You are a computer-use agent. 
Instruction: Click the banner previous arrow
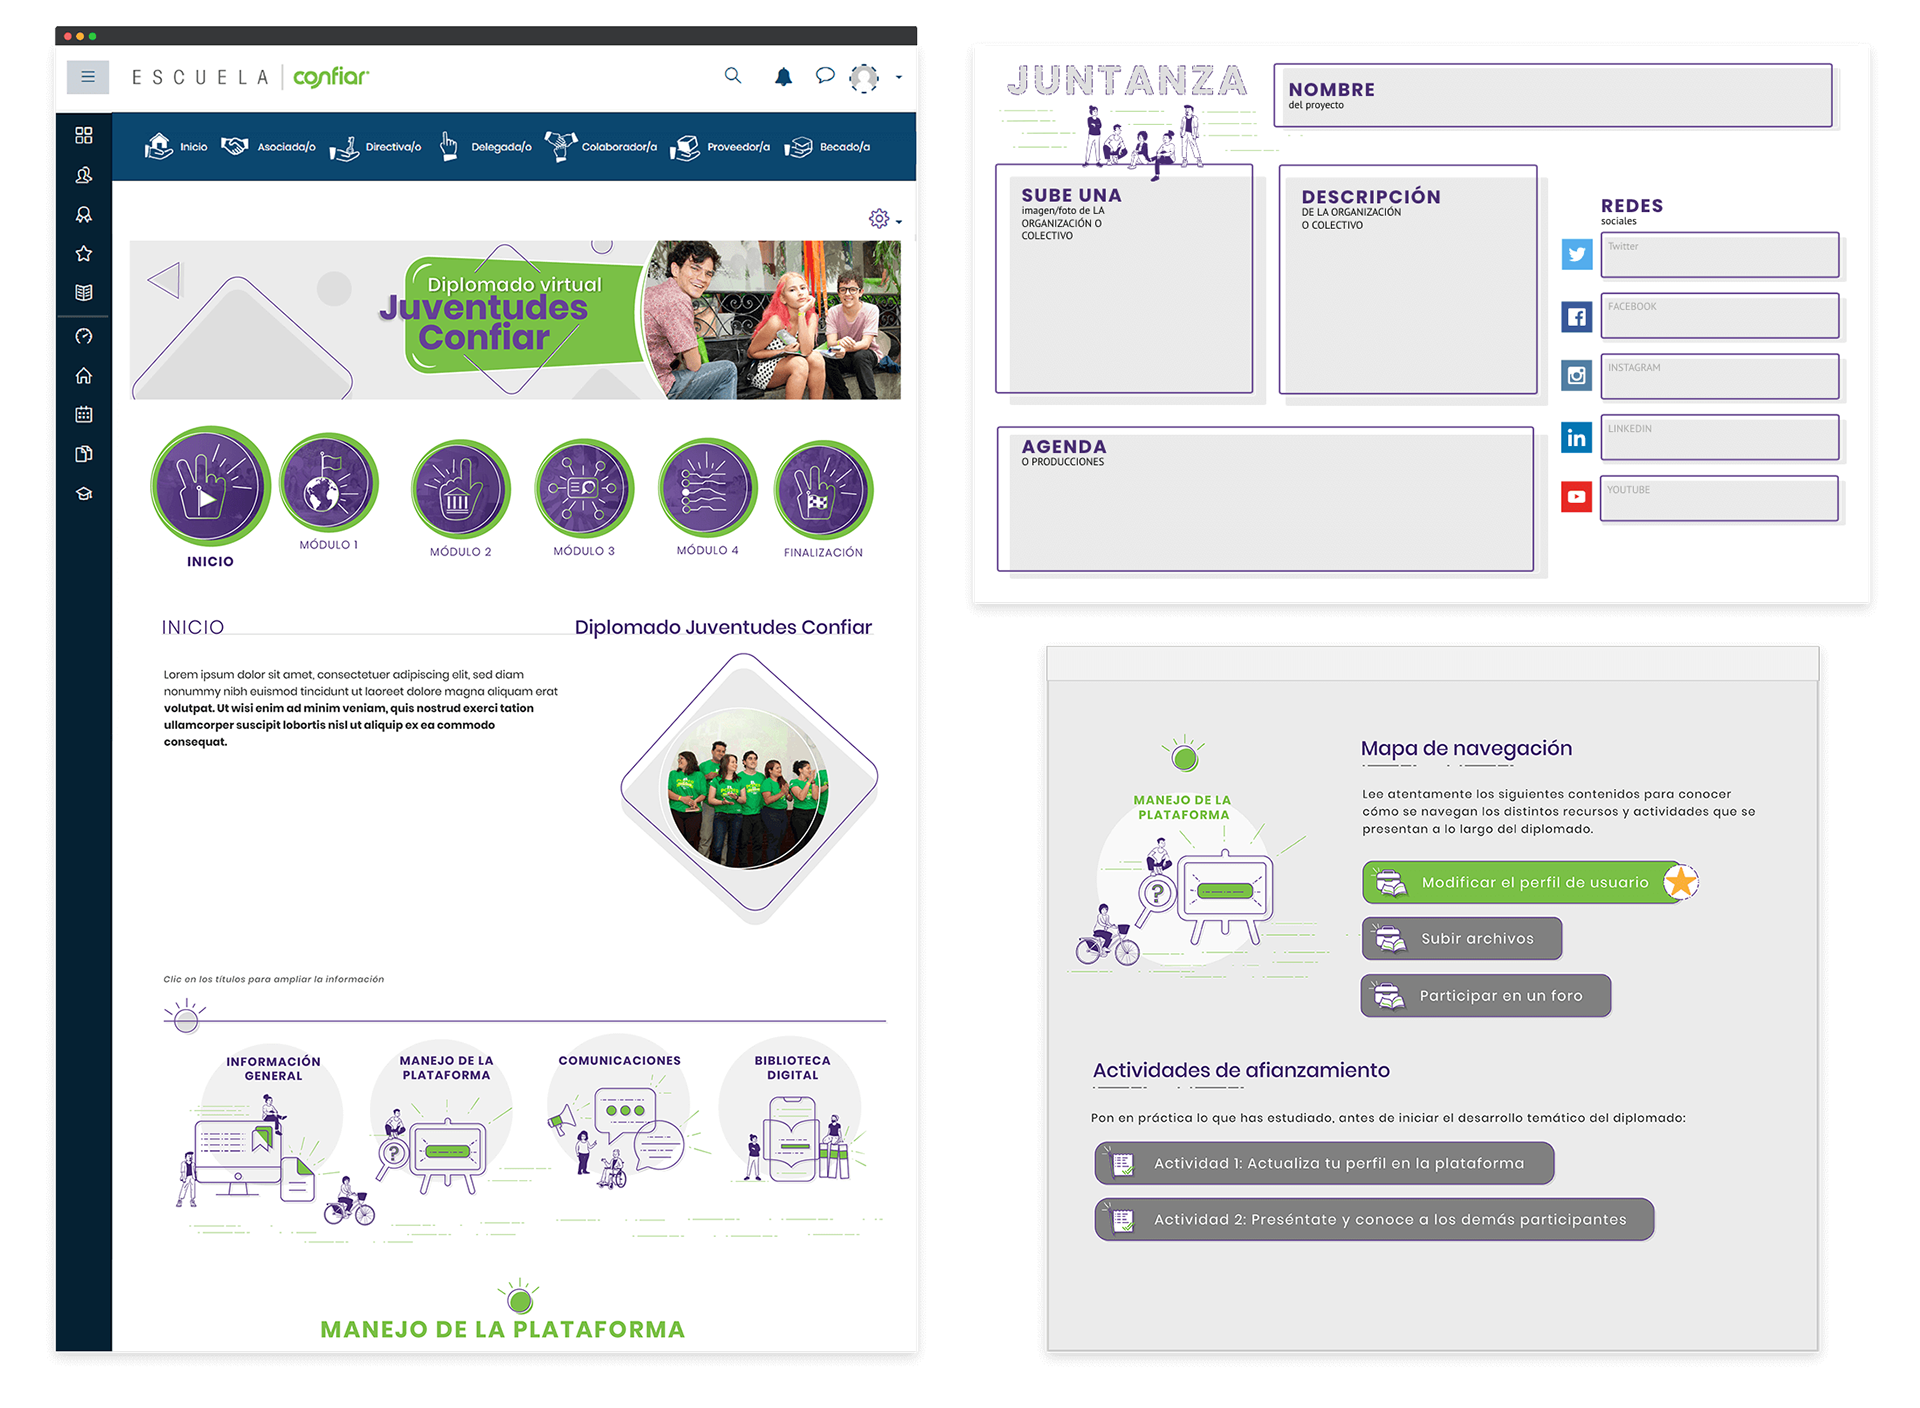coord(165,280)
